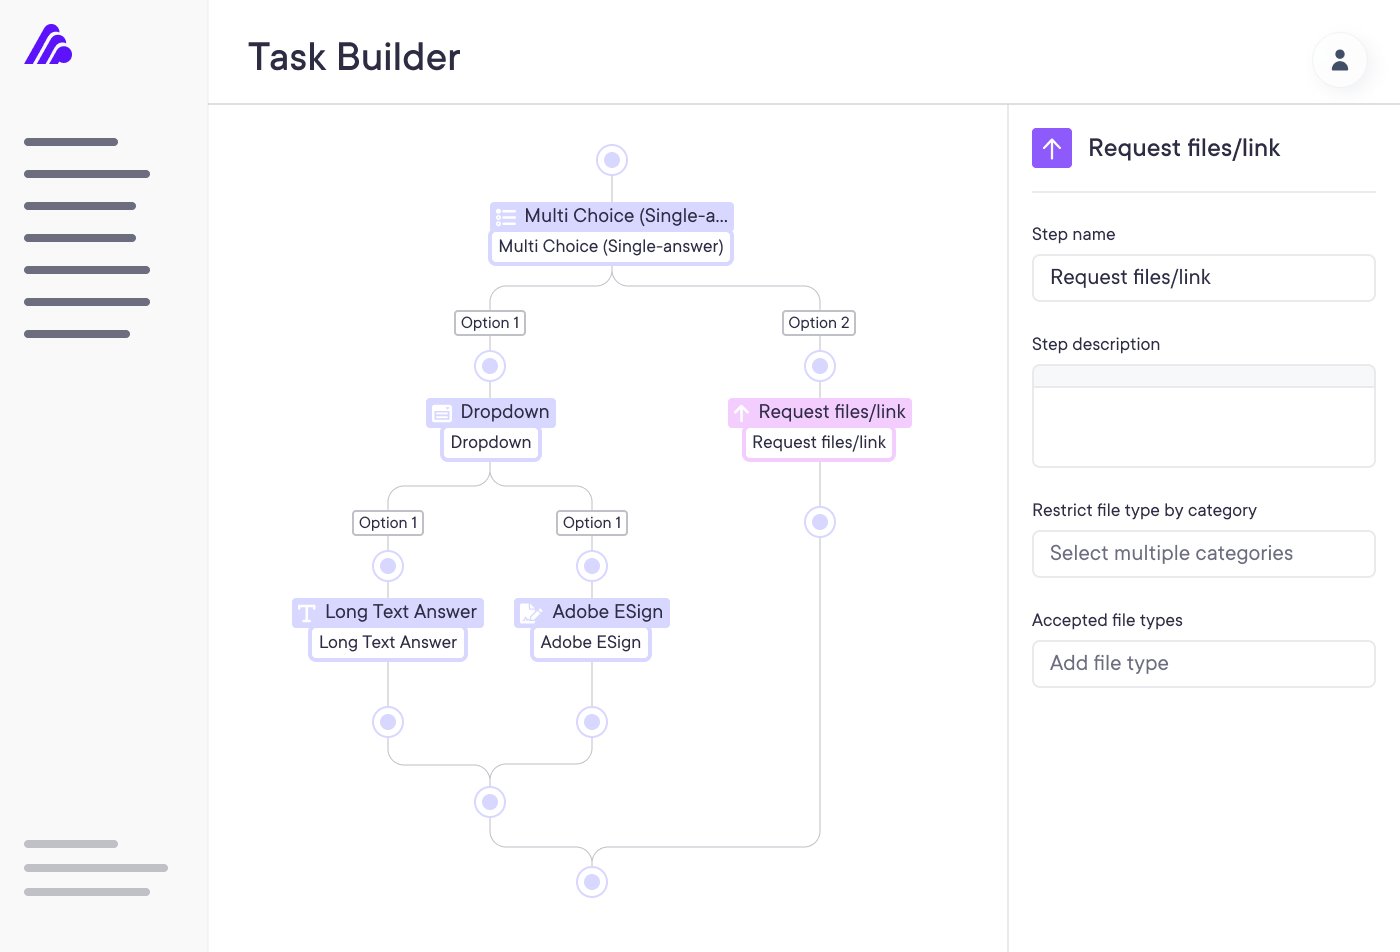Click the Multi Choice list icon on the node
This screenshot has width=1400, height=952.
click(x=506, y=217)
